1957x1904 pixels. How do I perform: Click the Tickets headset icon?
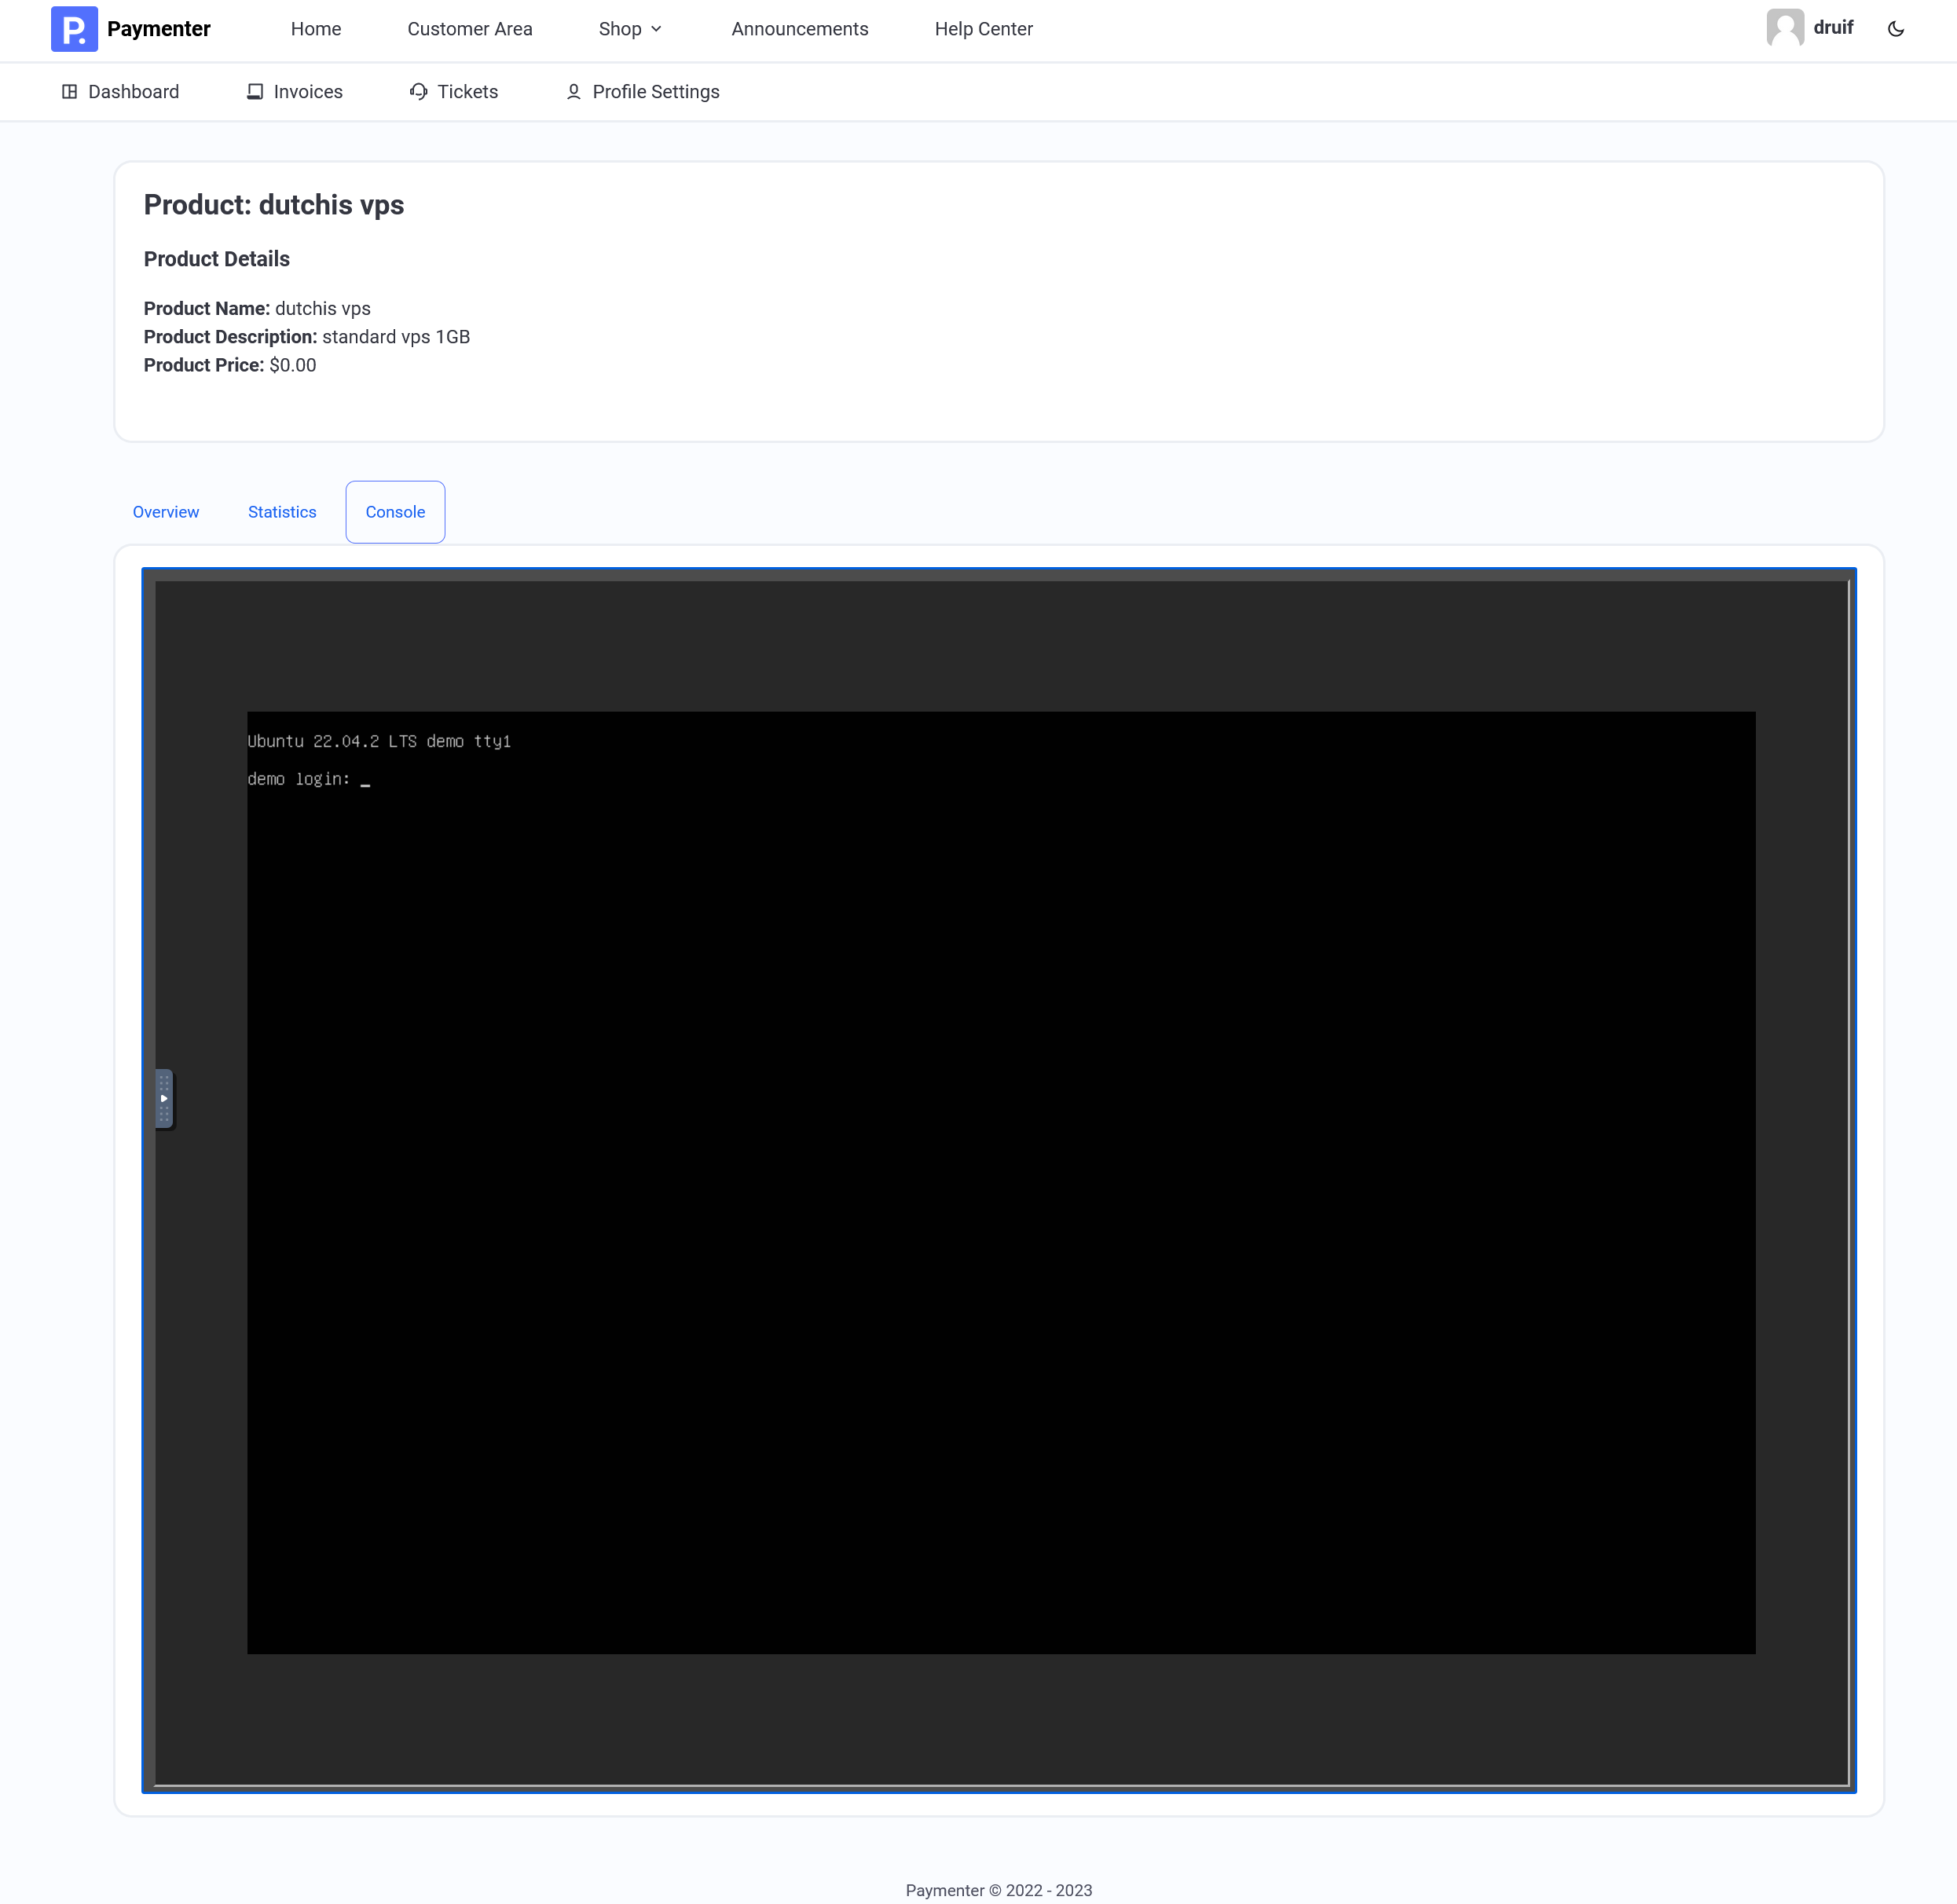tap(418, 92)
